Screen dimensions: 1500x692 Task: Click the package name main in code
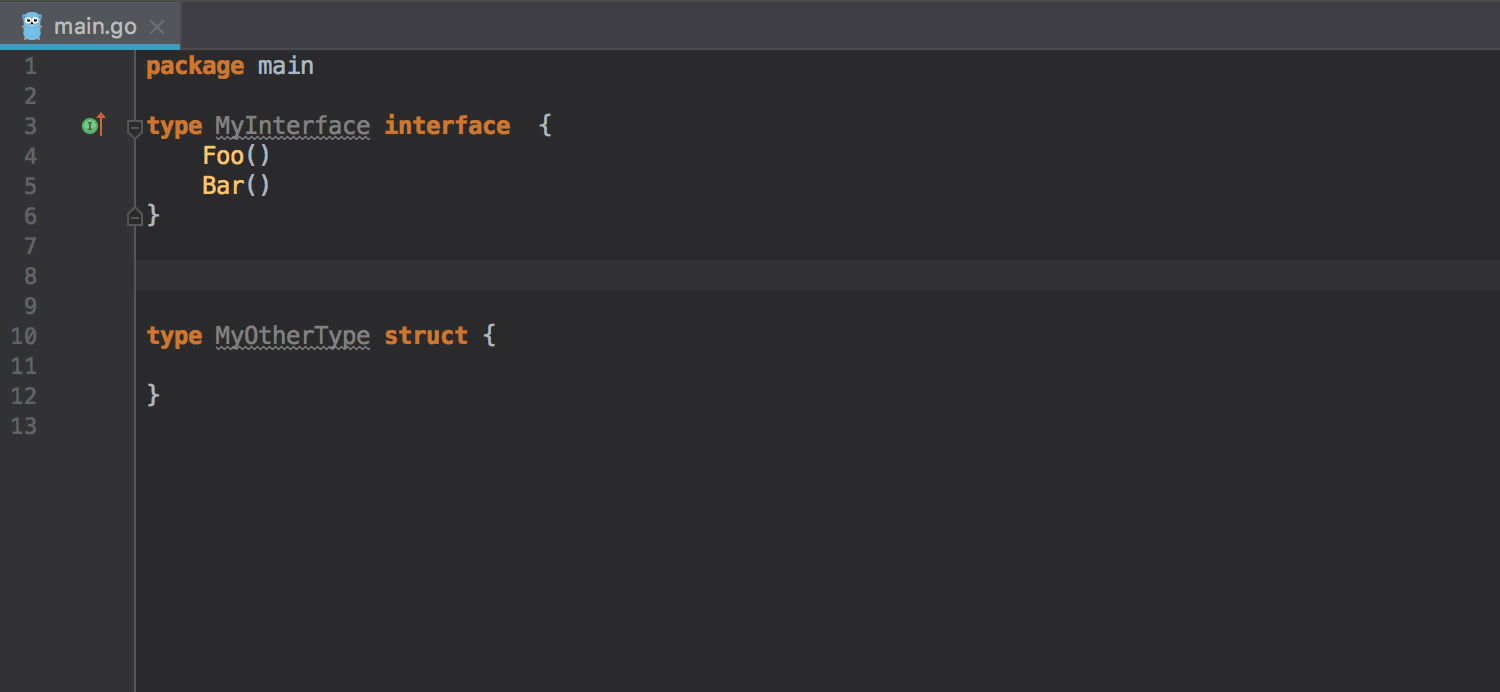[x=286, y=66]
